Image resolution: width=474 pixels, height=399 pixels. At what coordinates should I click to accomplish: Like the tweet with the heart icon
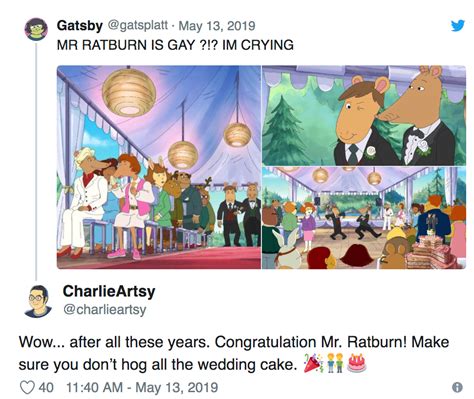[x=27, y=387]
